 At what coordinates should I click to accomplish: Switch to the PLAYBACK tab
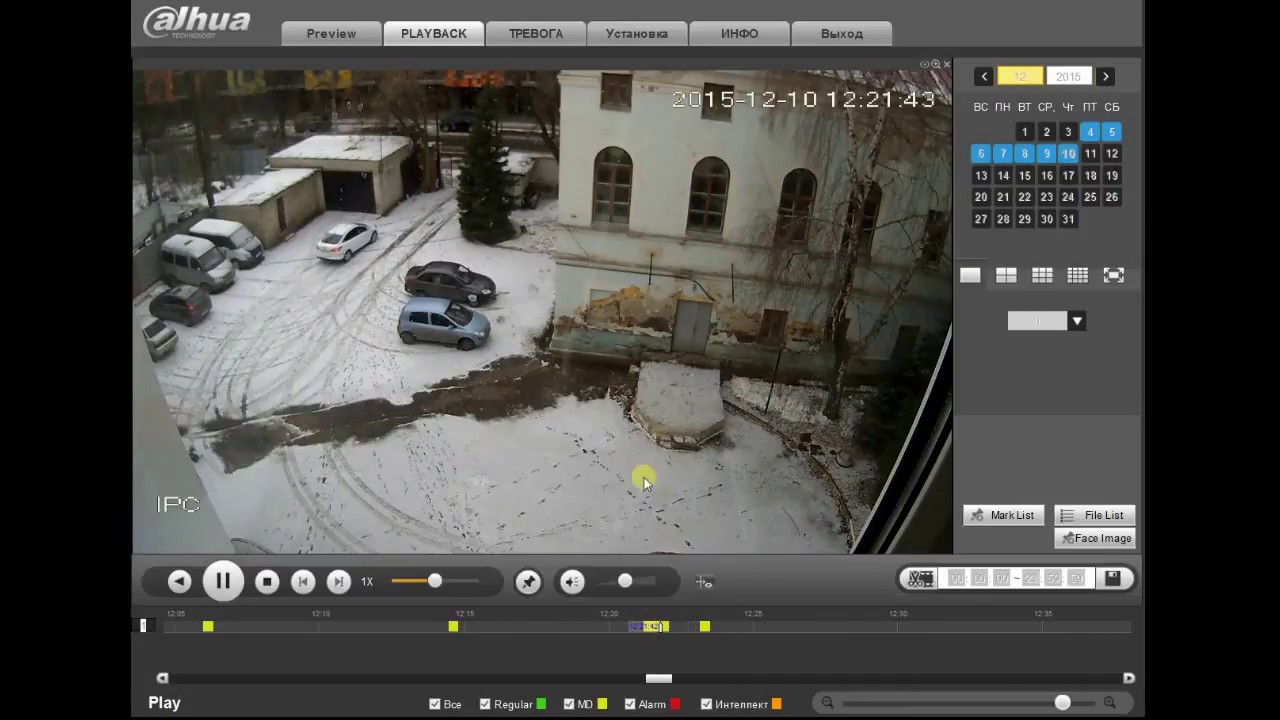(434, 33)
